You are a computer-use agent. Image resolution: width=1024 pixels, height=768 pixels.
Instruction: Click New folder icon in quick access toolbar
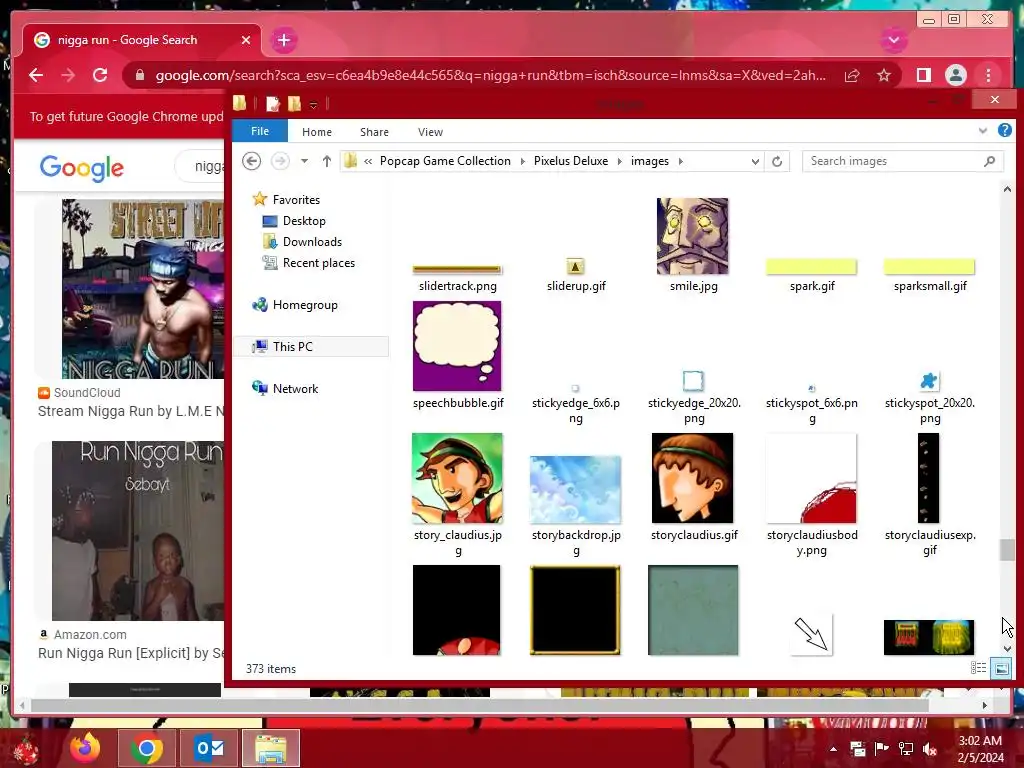point(294,104)
